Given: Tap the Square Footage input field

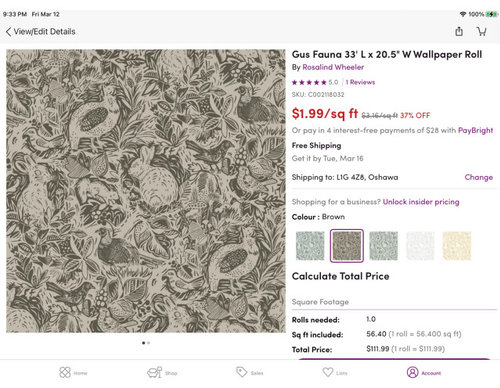Looking at the screenshot, I should click(x=394, y=302).
